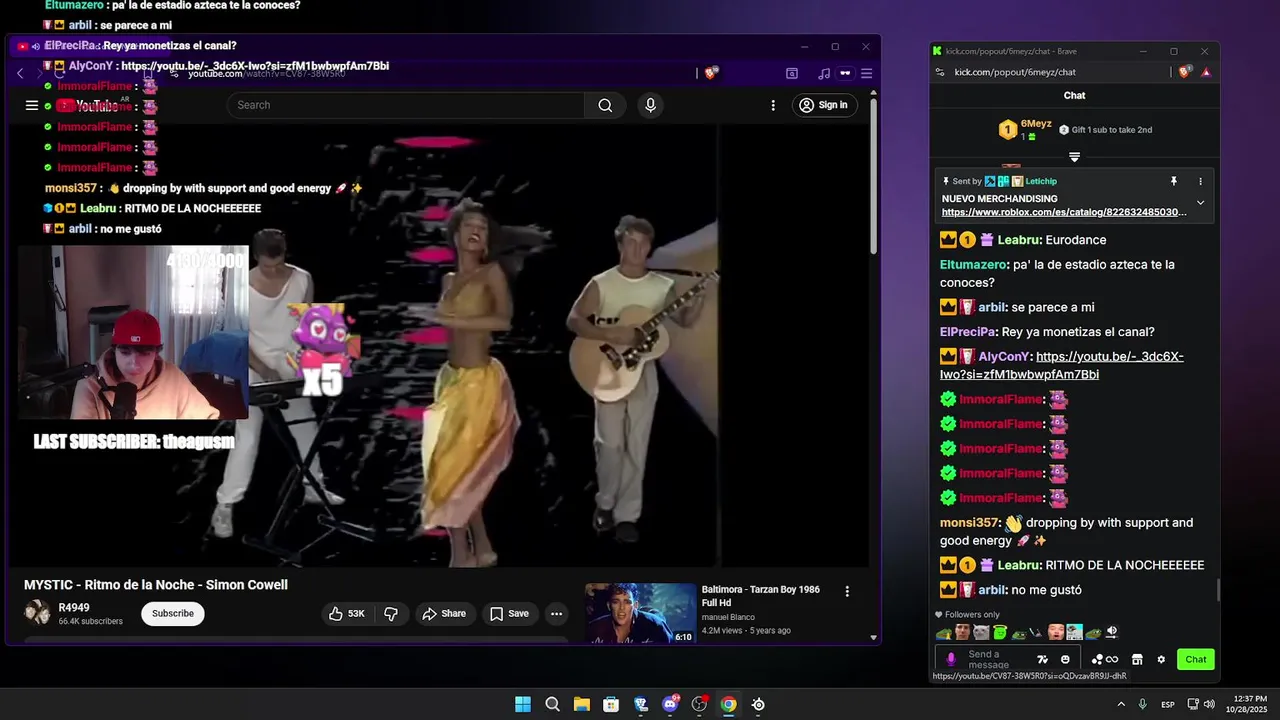This screenshot has width=1280, height=720.
Task: Open Discord from the taskbar
Action: 670,704
